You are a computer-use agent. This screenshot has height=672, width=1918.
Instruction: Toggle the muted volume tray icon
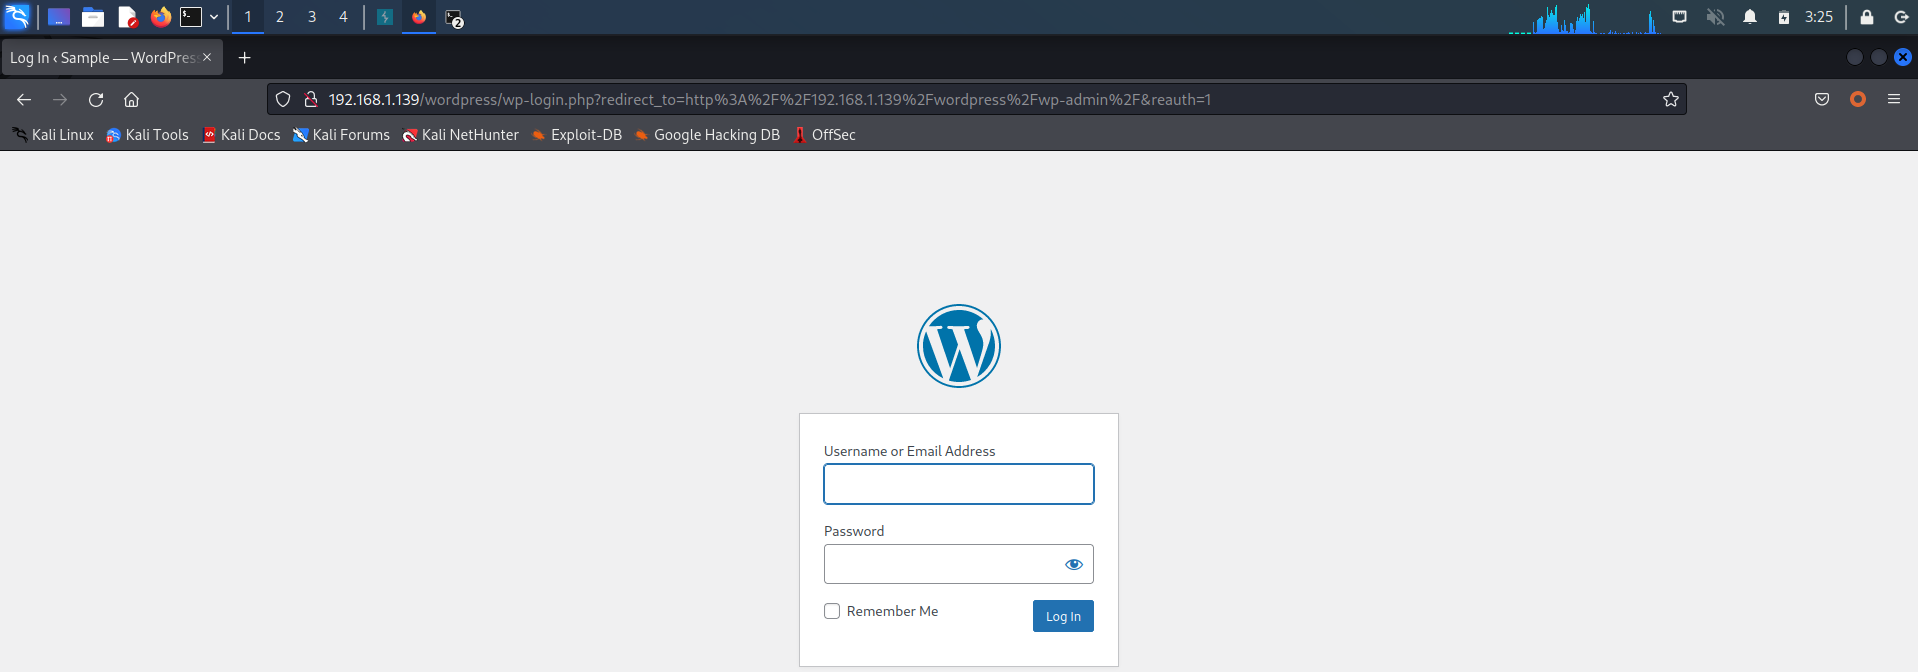(1715, 17)
